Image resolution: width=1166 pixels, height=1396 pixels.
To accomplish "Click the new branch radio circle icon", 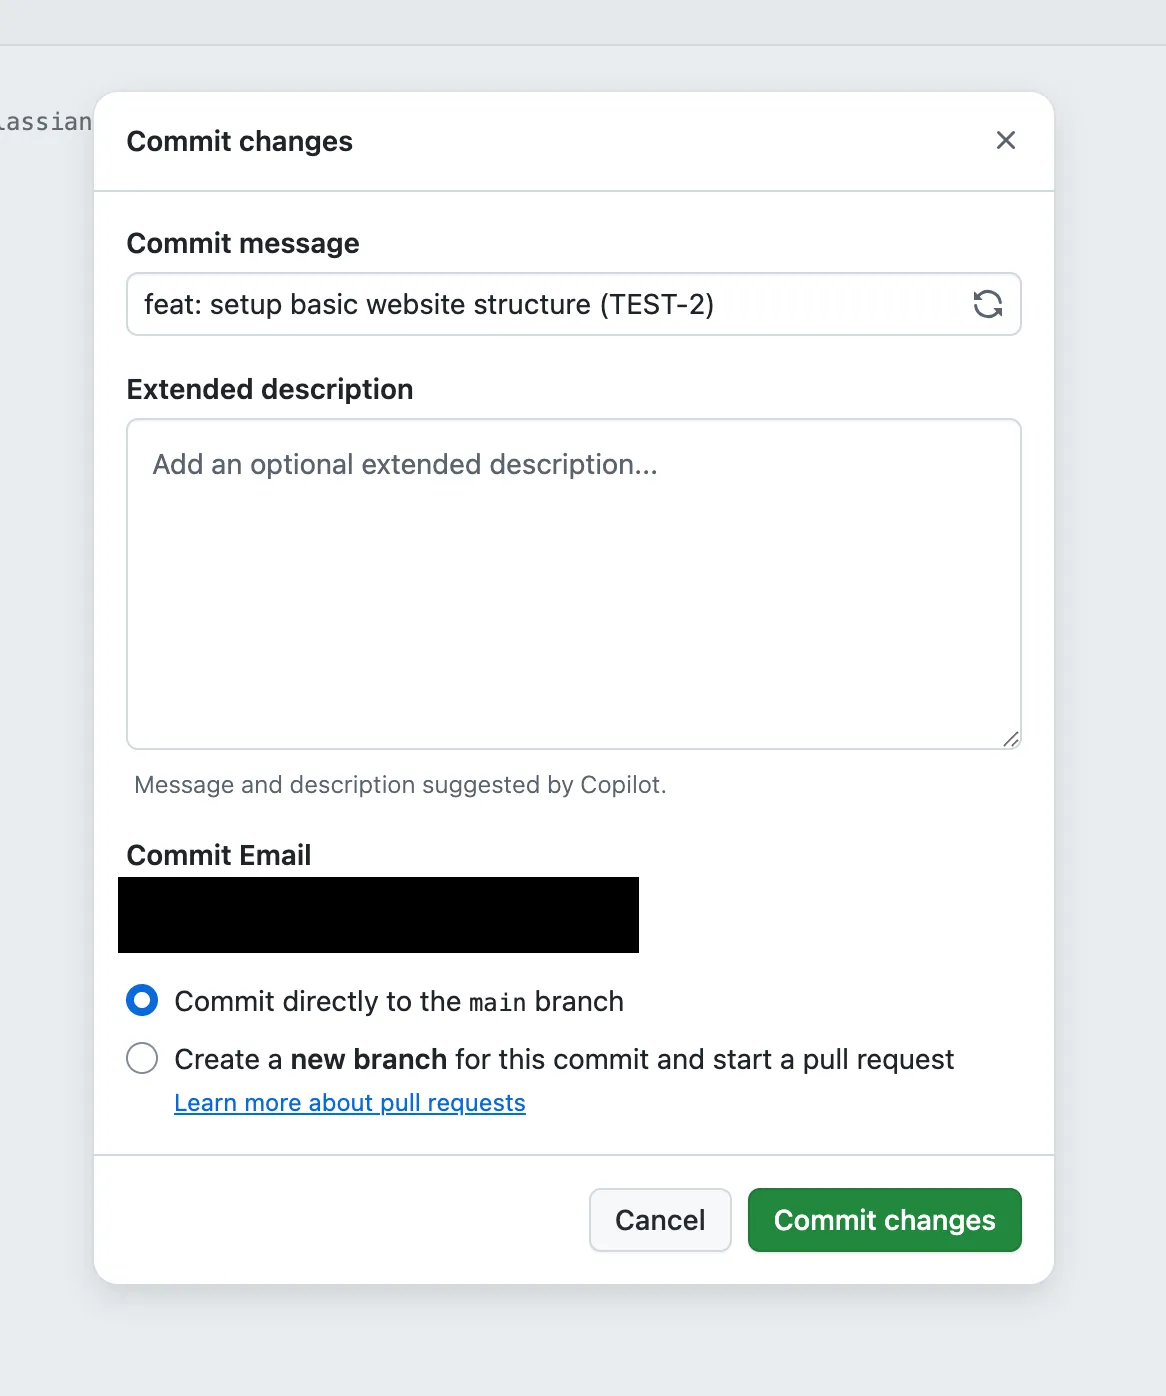I will 142,1058.
